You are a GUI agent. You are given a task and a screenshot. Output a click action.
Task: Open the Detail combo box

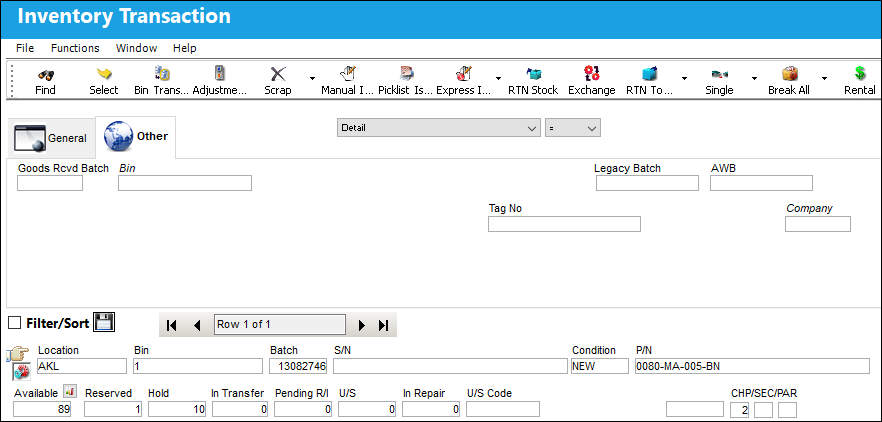(x=439, y=128)
